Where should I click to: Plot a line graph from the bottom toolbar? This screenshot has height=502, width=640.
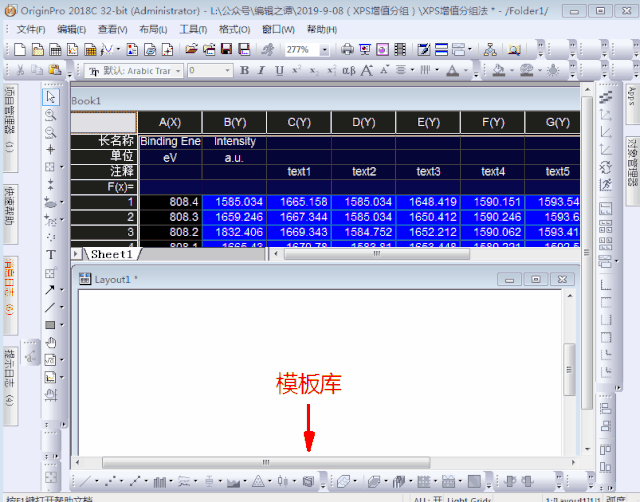click(x=85, y=482)
